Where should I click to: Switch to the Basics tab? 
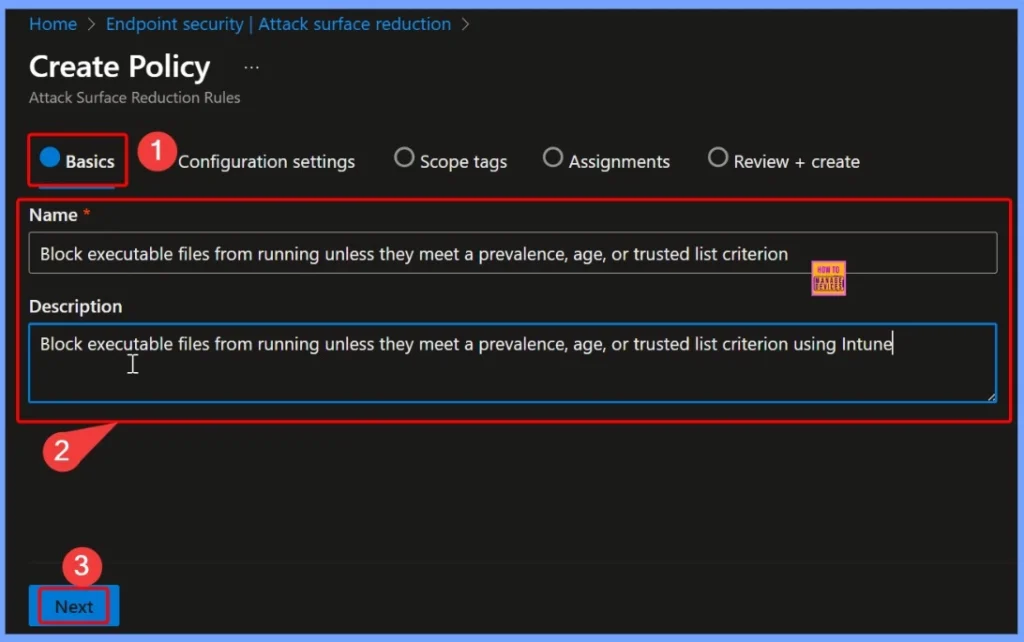tap(78, 161)
